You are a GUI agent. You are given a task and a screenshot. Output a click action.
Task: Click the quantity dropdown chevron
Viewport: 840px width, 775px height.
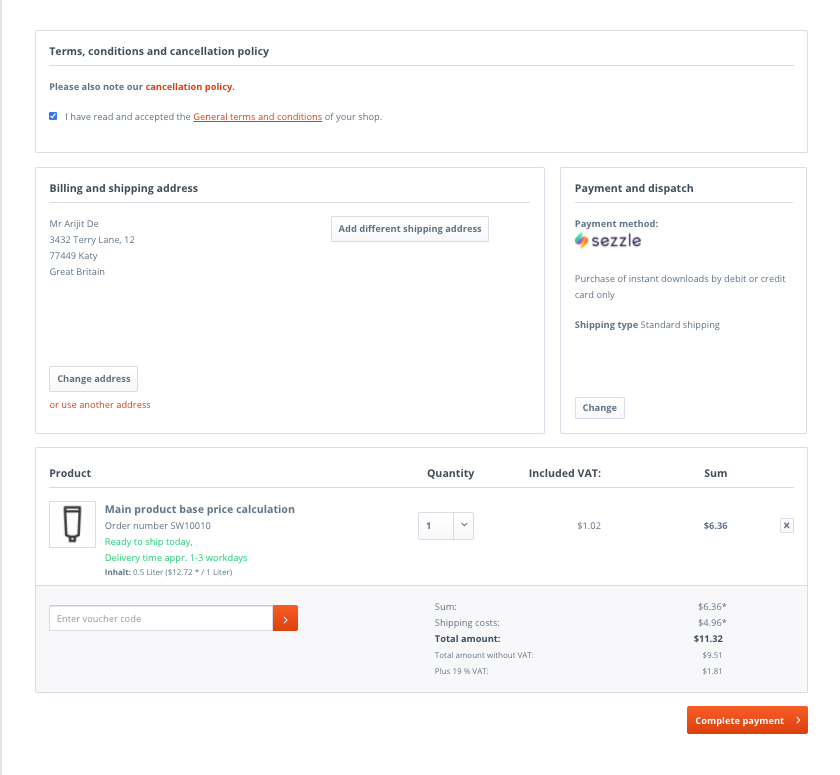(x=462, y=525)
